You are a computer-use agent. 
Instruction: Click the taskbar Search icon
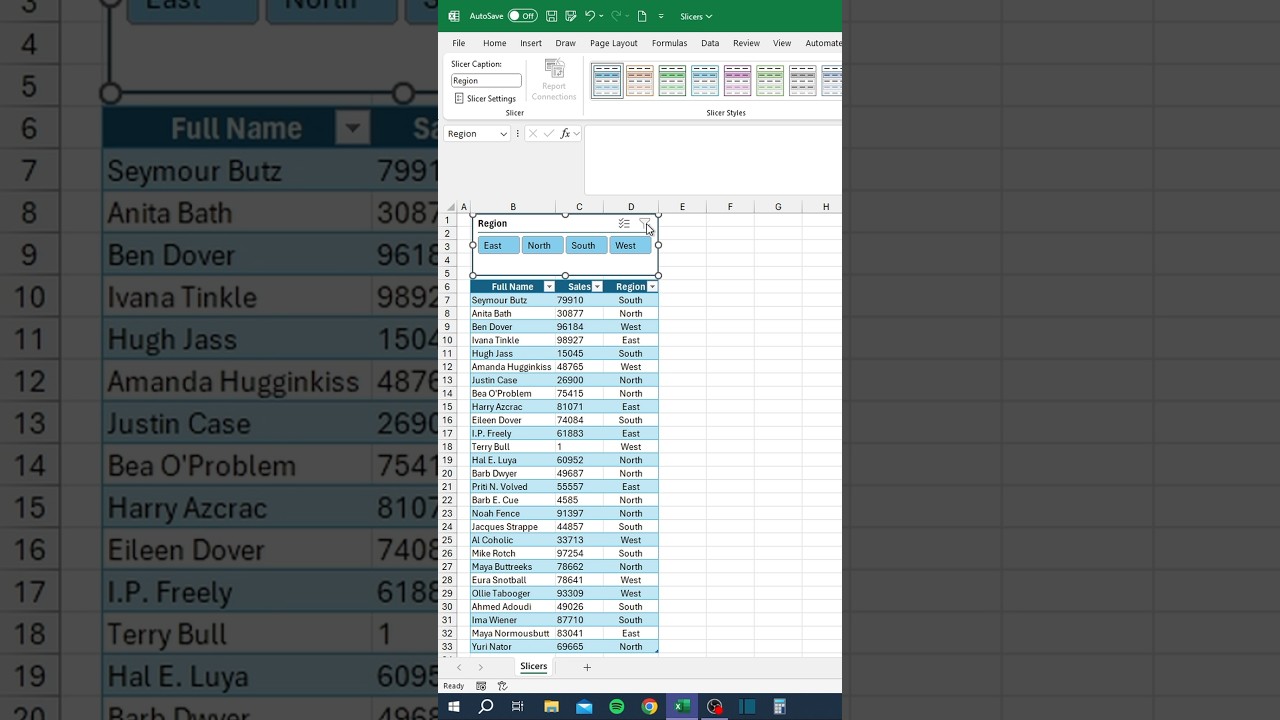(486, 707)
